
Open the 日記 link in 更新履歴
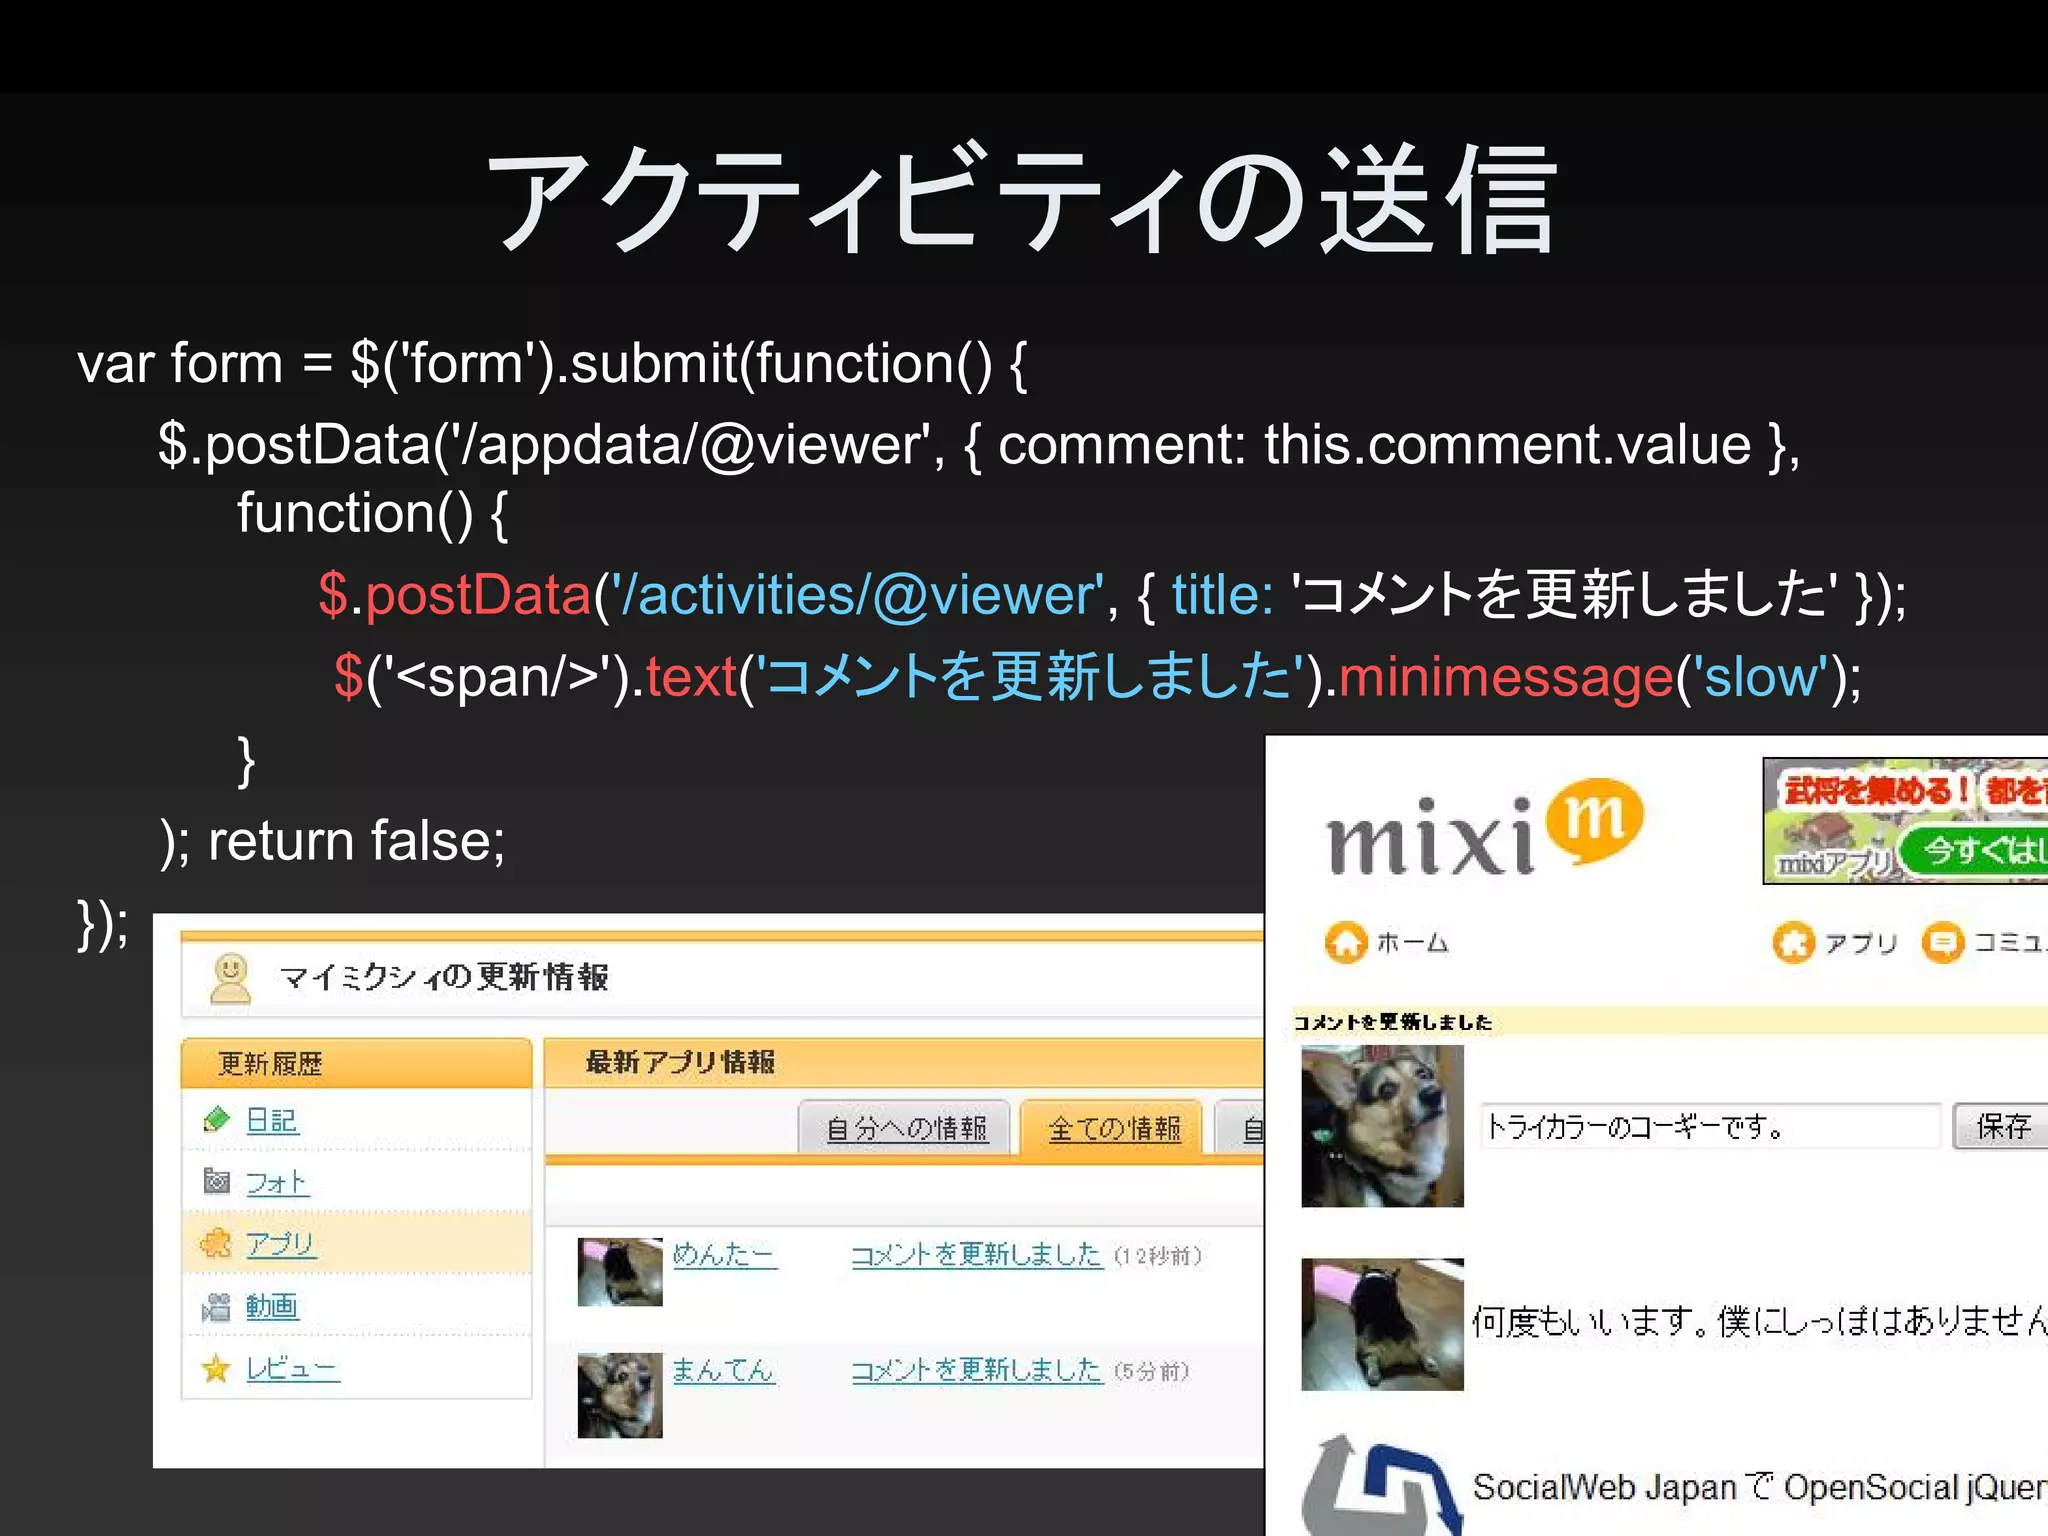coord(272,1121)
